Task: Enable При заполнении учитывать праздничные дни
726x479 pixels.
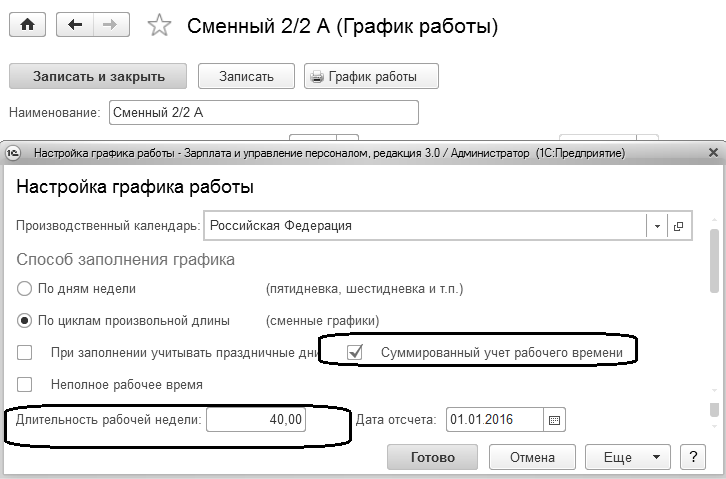Action: 24,353
